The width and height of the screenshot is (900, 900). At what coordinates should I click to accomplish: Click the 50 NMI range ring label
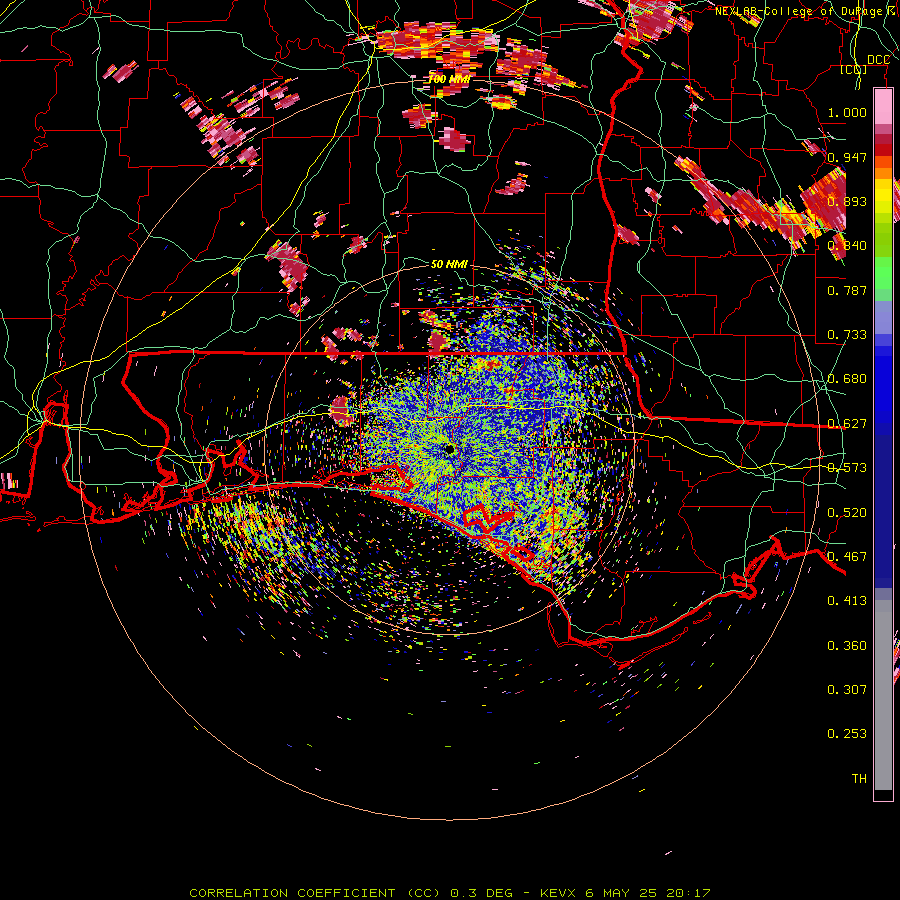coord(449,264)
